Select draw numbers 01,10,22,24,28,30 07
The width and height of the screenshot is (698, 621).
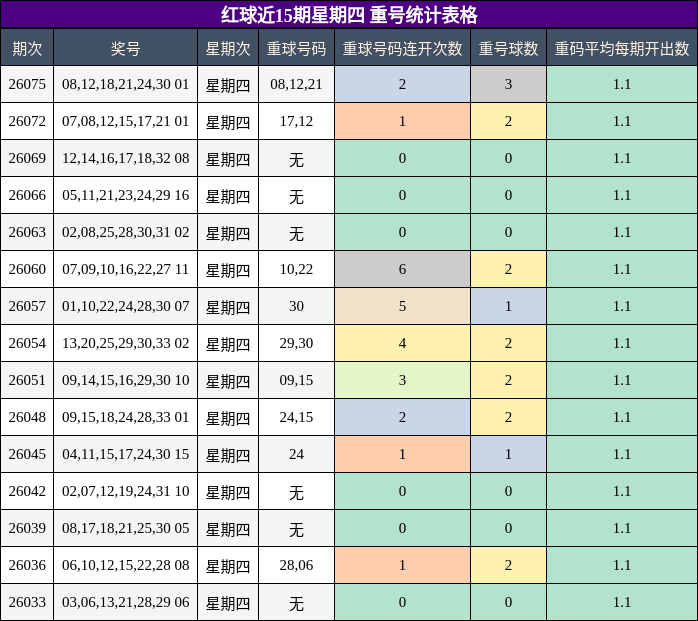pyautogui.click(x=126, y=306)
